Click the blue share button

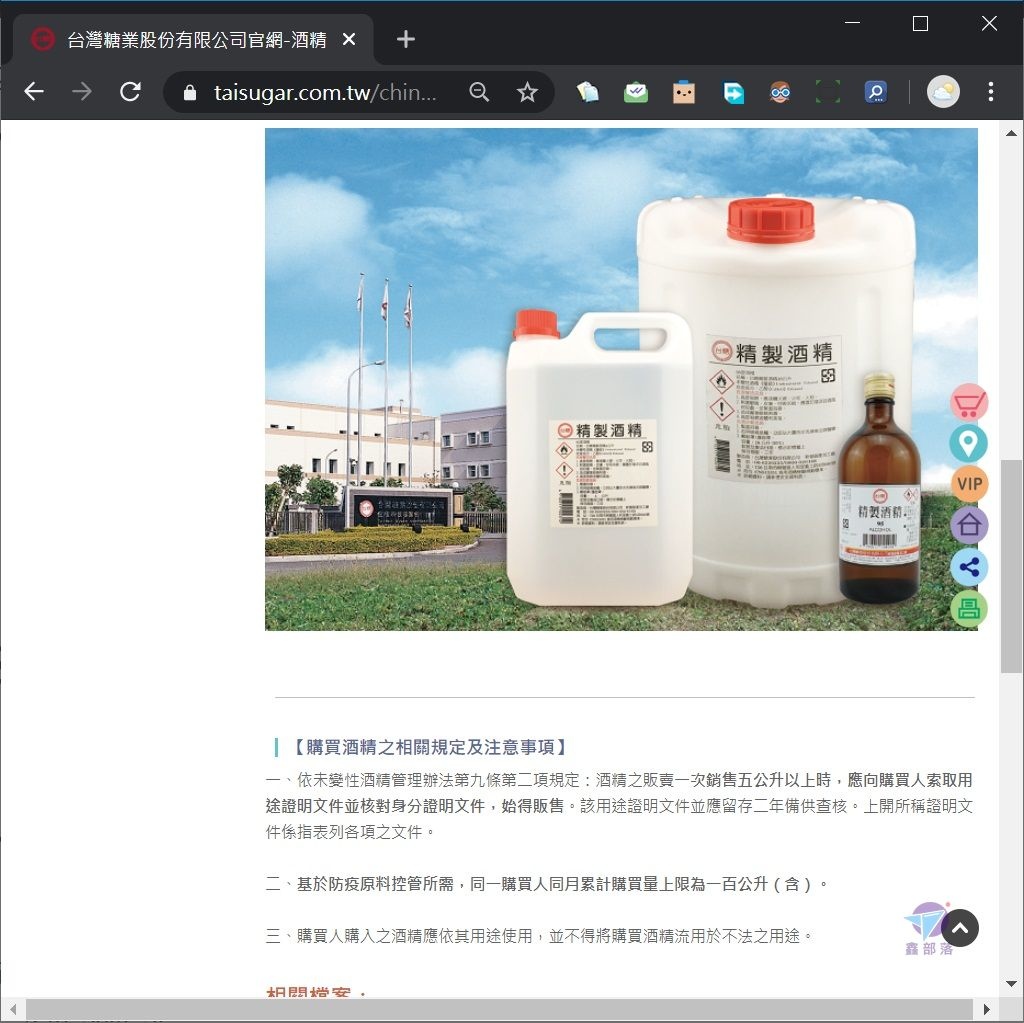click(969, 567)
